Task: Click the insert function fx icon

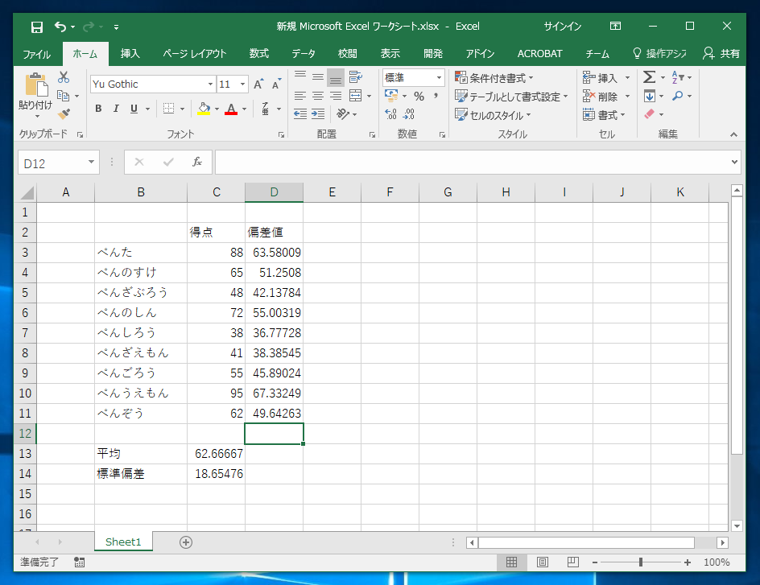Action: point(197,162)
